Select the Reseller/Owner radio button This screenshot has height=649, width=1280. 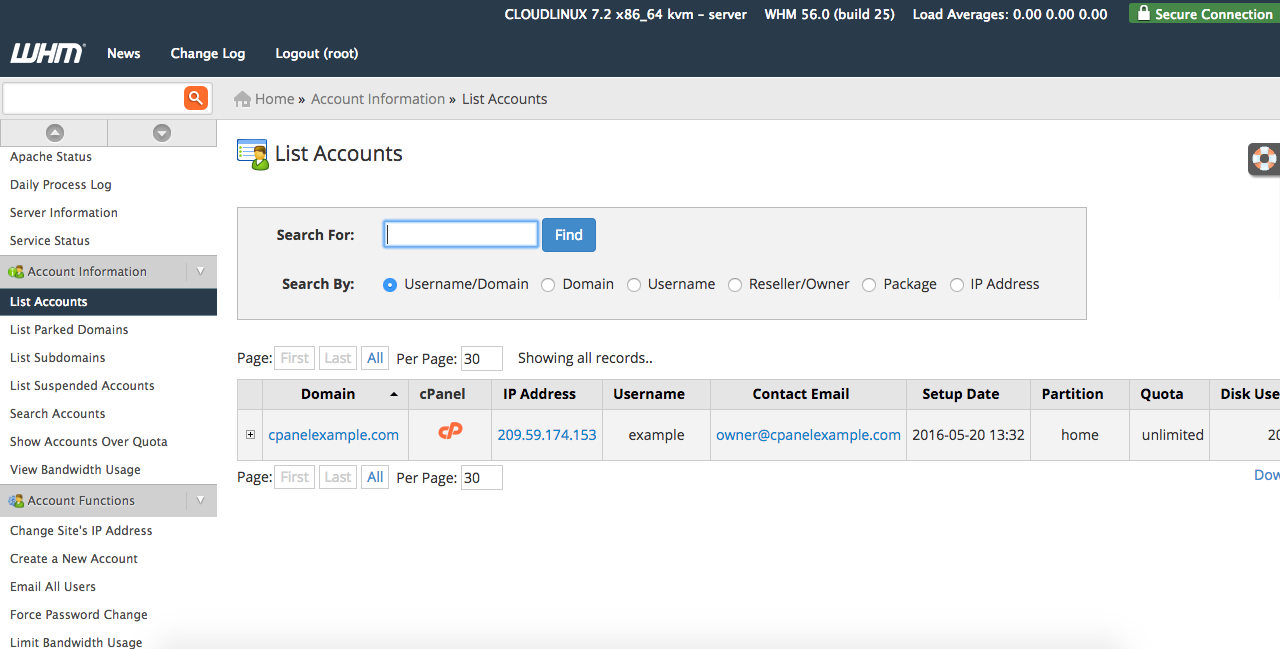point(735,285)
